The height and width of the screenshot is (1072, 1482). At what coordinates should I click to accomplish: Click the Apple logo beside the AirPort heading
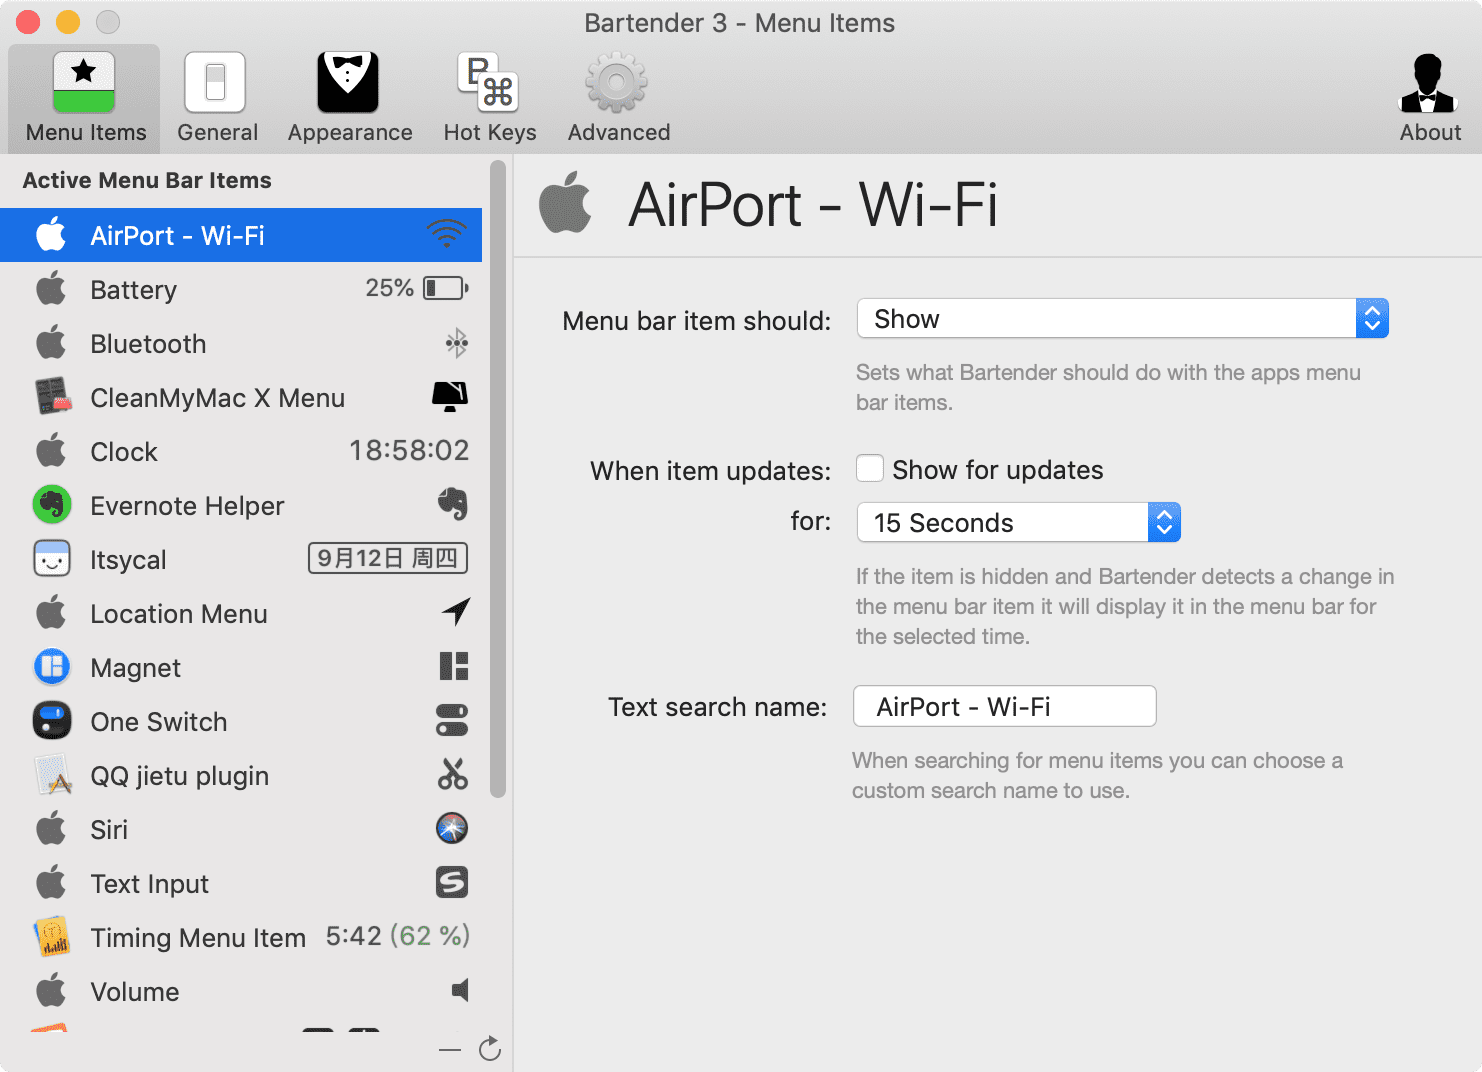(566, 203)
